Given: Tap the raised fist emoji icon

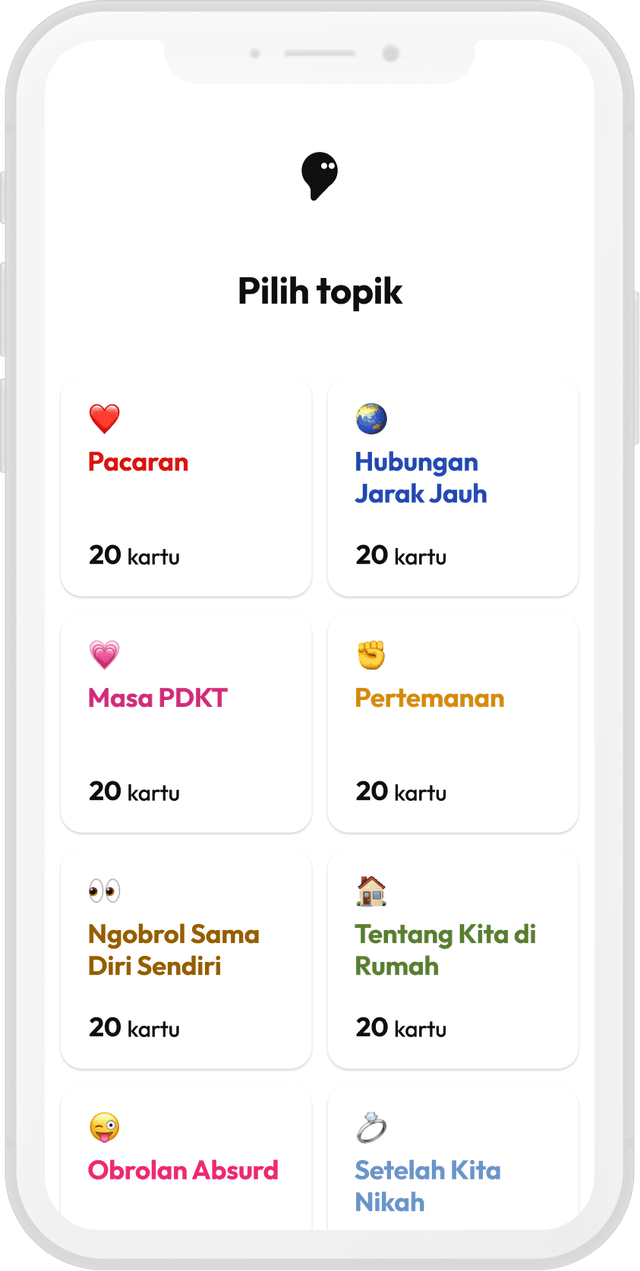Looking at the screenshot, I should click(371, 655).
